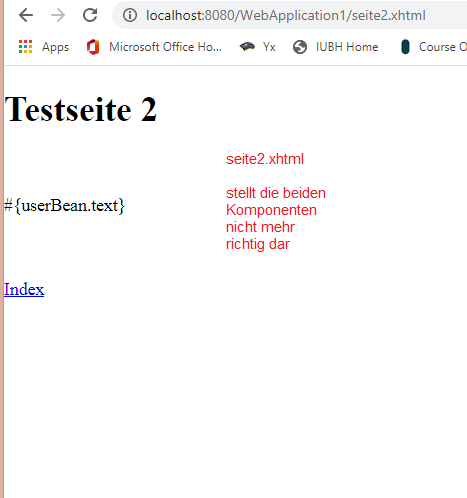
Task: Open the Apps bookmark label
Action: [55, 47]
